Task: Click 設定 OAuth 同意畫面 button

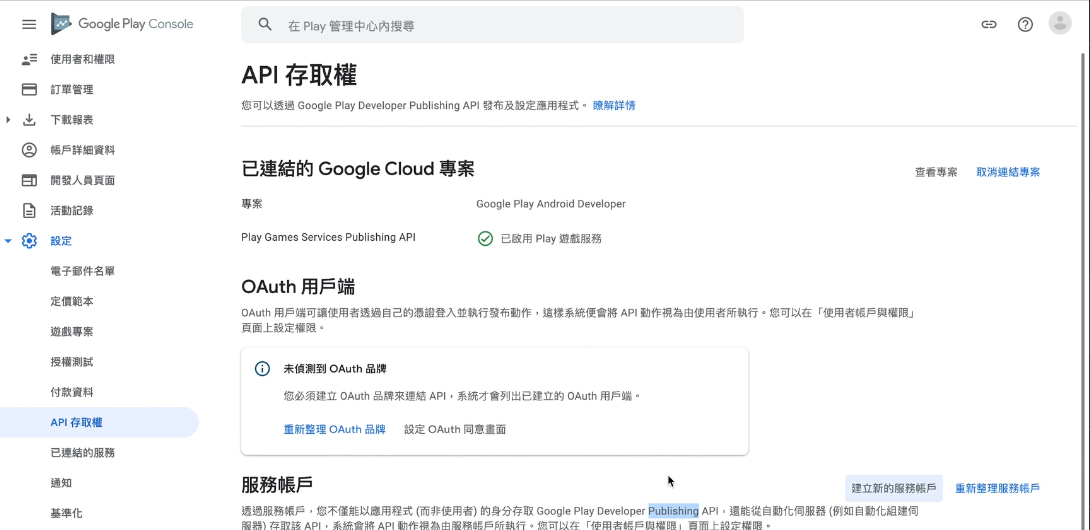Action: pyautogui.click(x=455, y=429)
